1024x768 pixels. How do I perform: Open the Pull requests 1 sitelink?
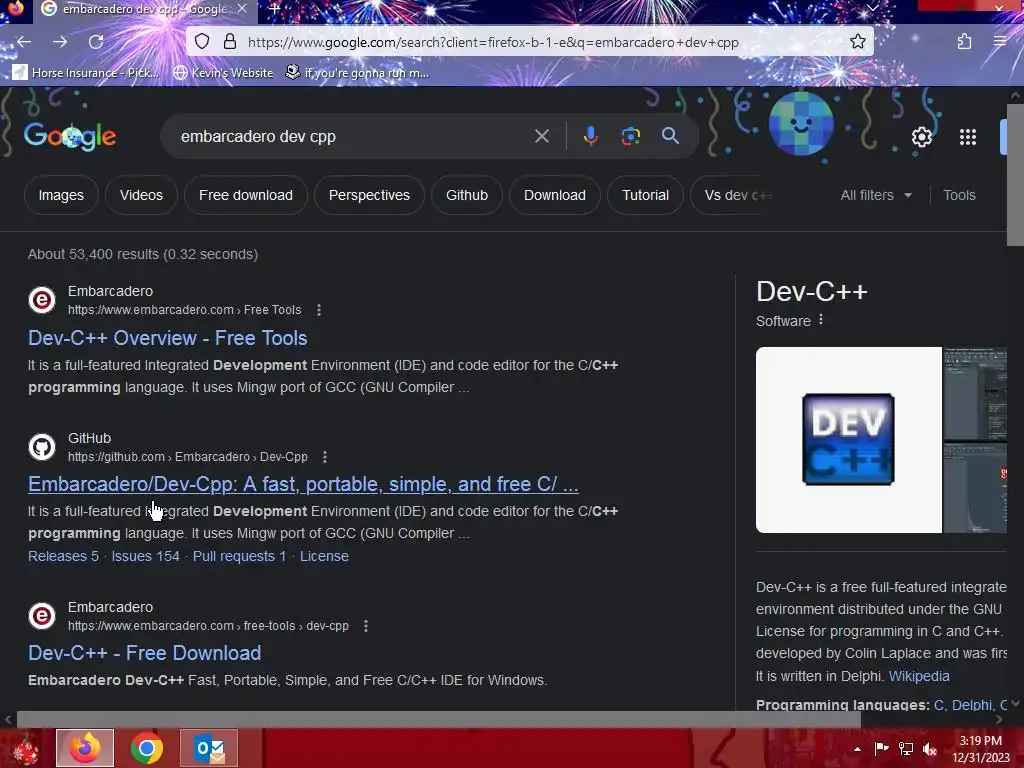pos(240,556)
